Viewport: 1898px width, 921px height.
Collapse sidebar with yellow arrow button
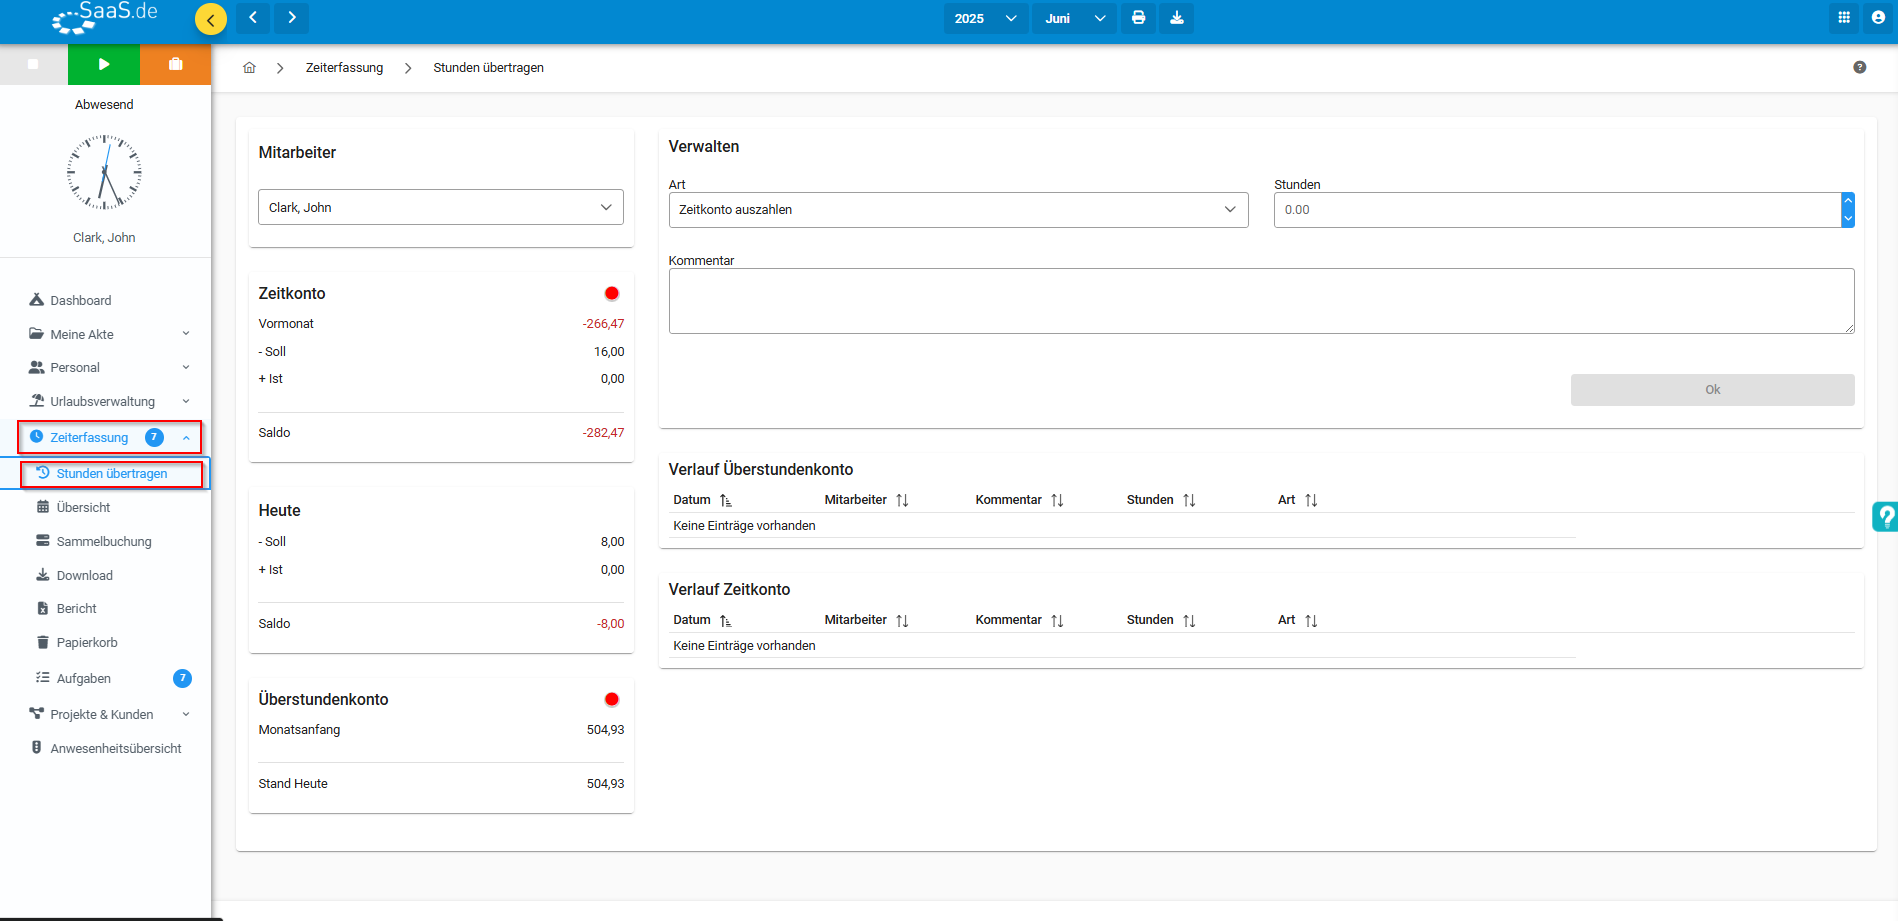[211, 19]
